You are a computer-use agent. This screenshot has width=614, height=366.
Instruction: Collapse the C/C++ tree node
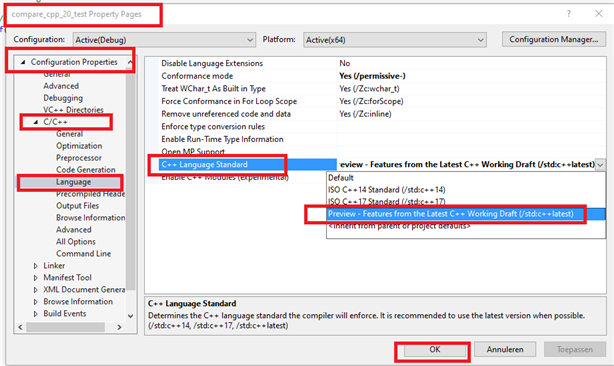[x=36, y=122]
